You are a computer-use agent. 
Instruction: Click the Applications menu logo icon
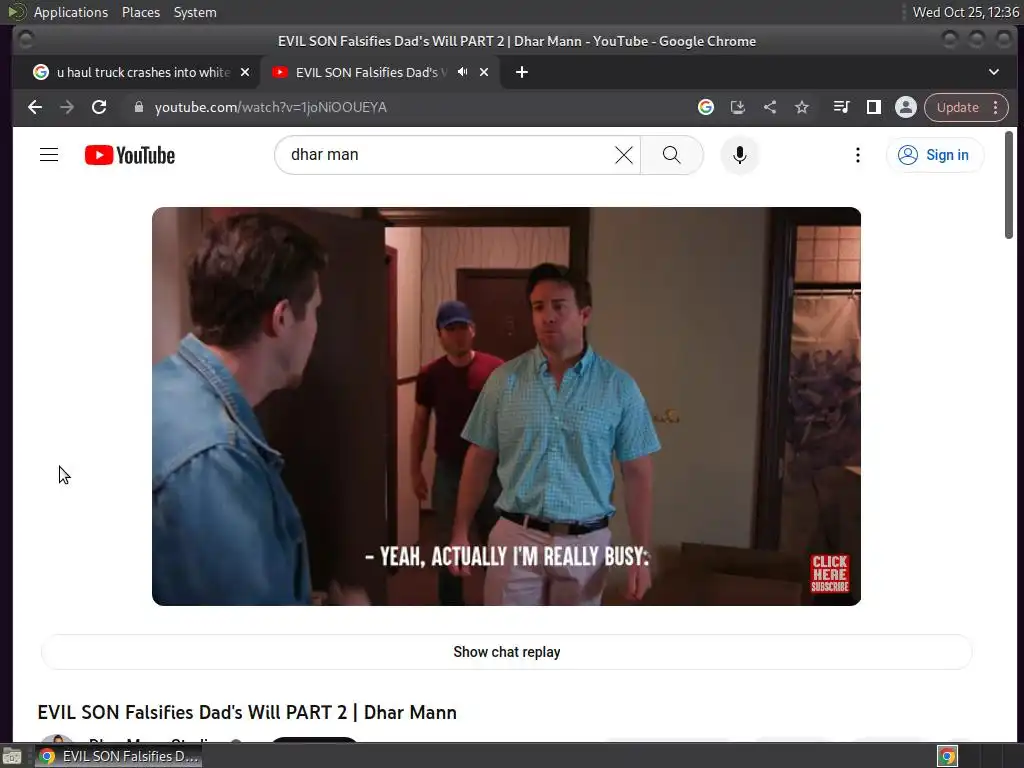click(17, 12)
